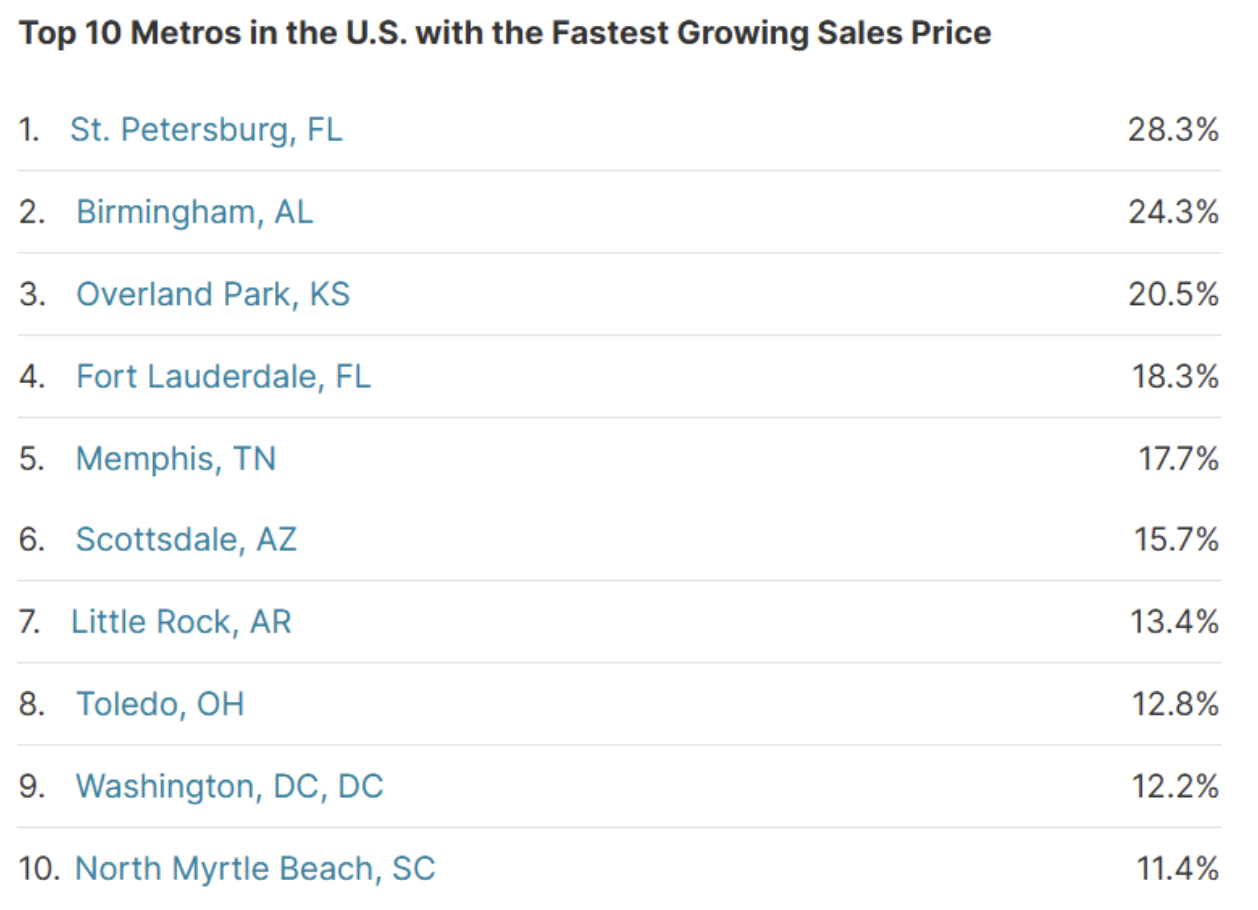Click the 13.4% growth value
The width and height of the screenshot is (1258, 910).
pos(1175,622)
